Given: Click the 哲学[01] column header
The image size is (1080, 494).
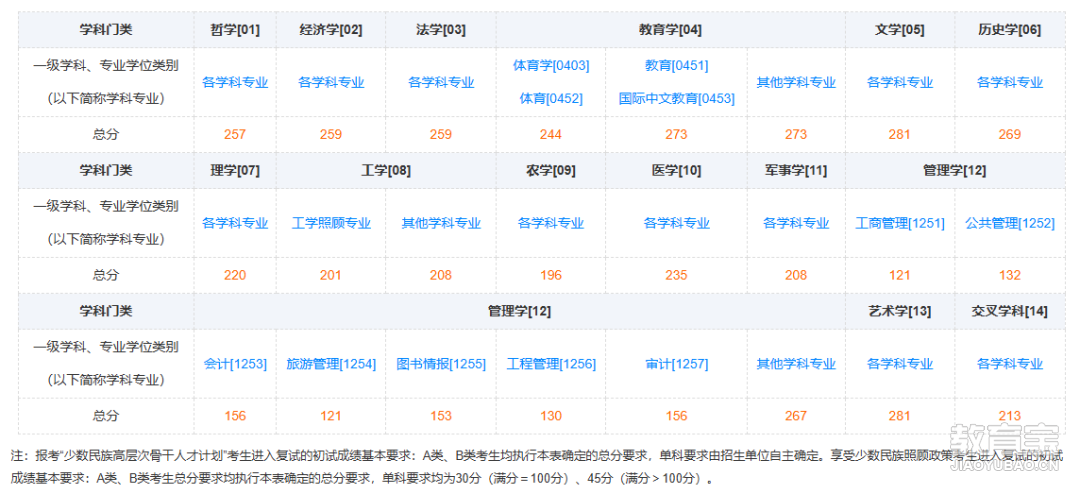Looking at the screenshot, I should point(235,30).
